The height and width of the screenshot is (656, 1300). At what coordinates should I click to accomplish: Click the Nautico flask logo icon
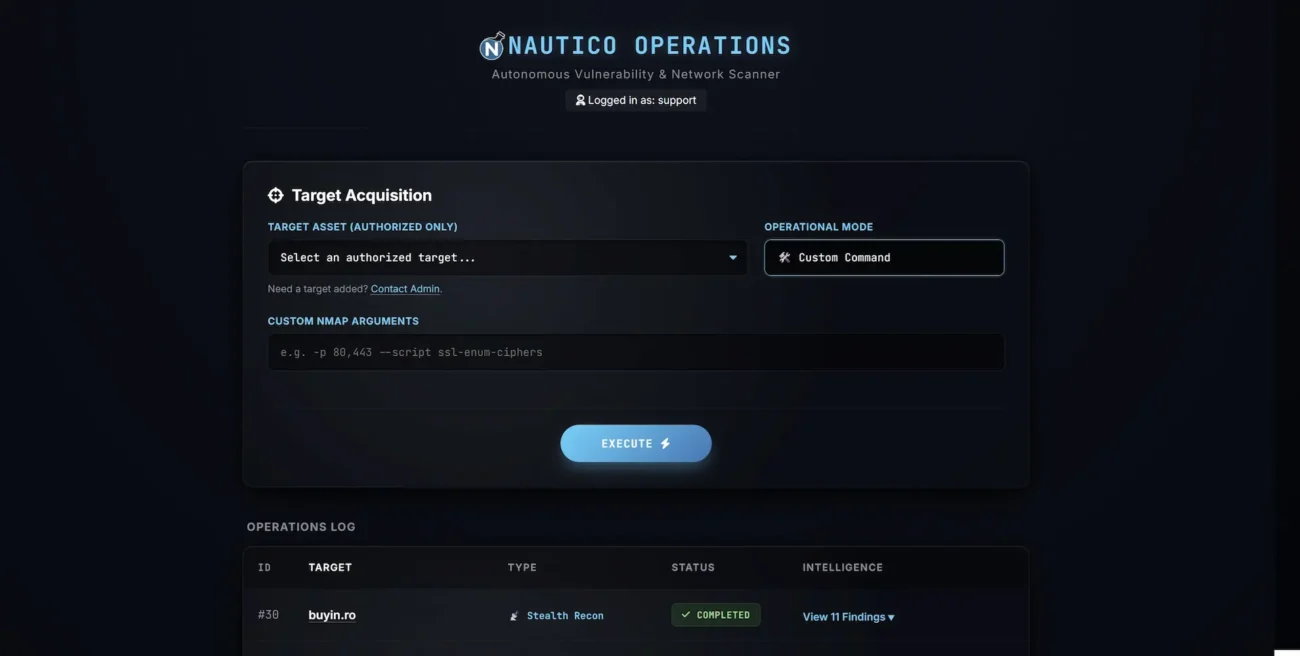[x=489, y=45]
